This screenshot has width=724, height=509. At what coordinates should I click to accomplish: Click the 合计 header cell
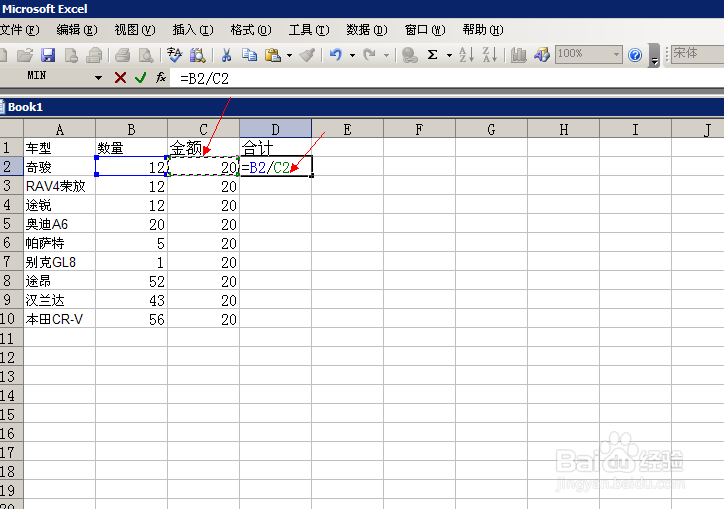pos(275,148)
